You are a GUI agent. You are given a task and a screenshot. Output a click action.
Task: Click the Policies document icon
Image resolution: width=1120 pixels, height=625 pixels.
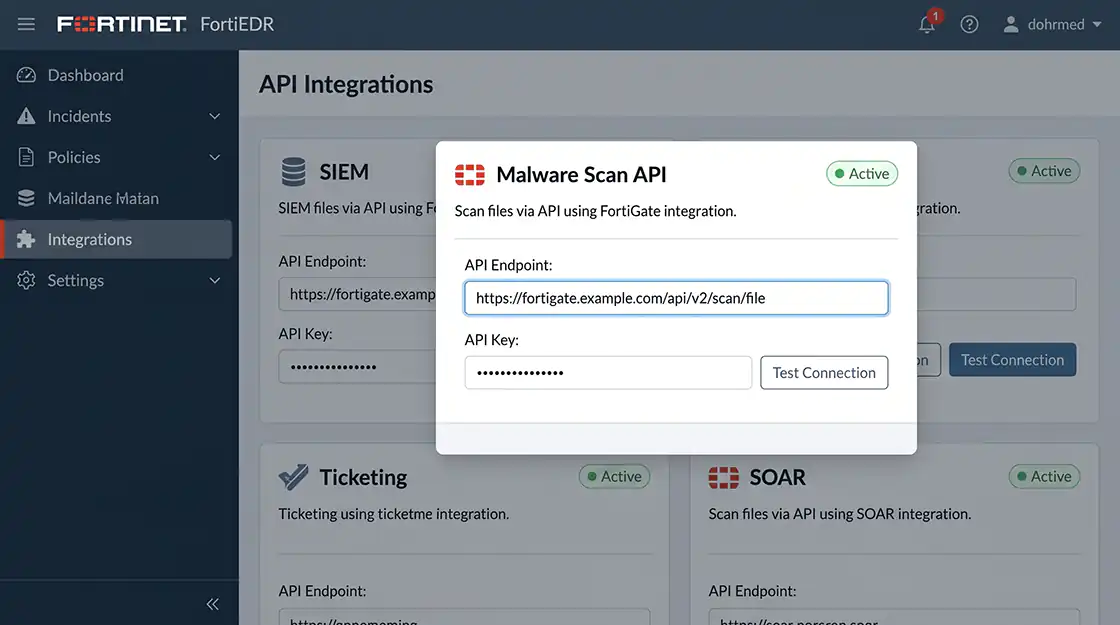[26, 157]
